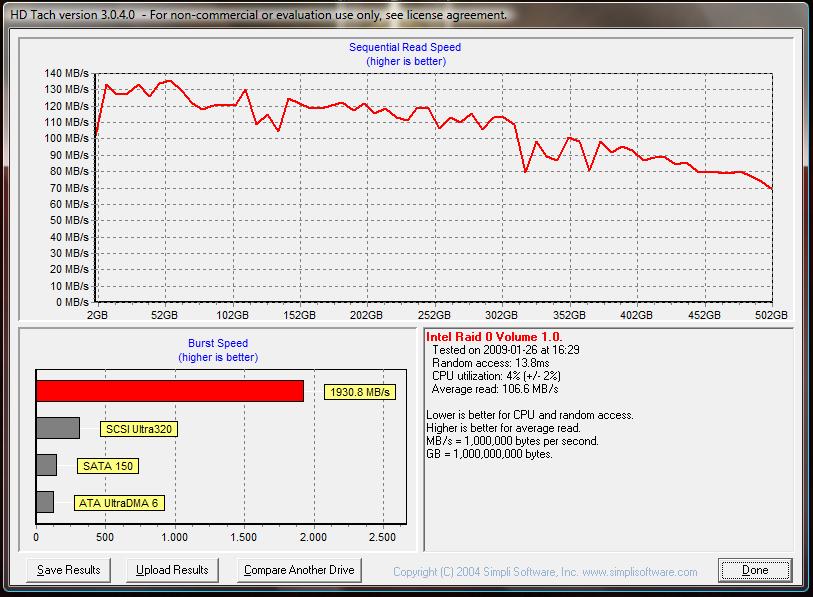The height and width of the screenshot is (597, 813).
Task: Click the www.simplisoftware.com copyright text
Action: point(545,572)
